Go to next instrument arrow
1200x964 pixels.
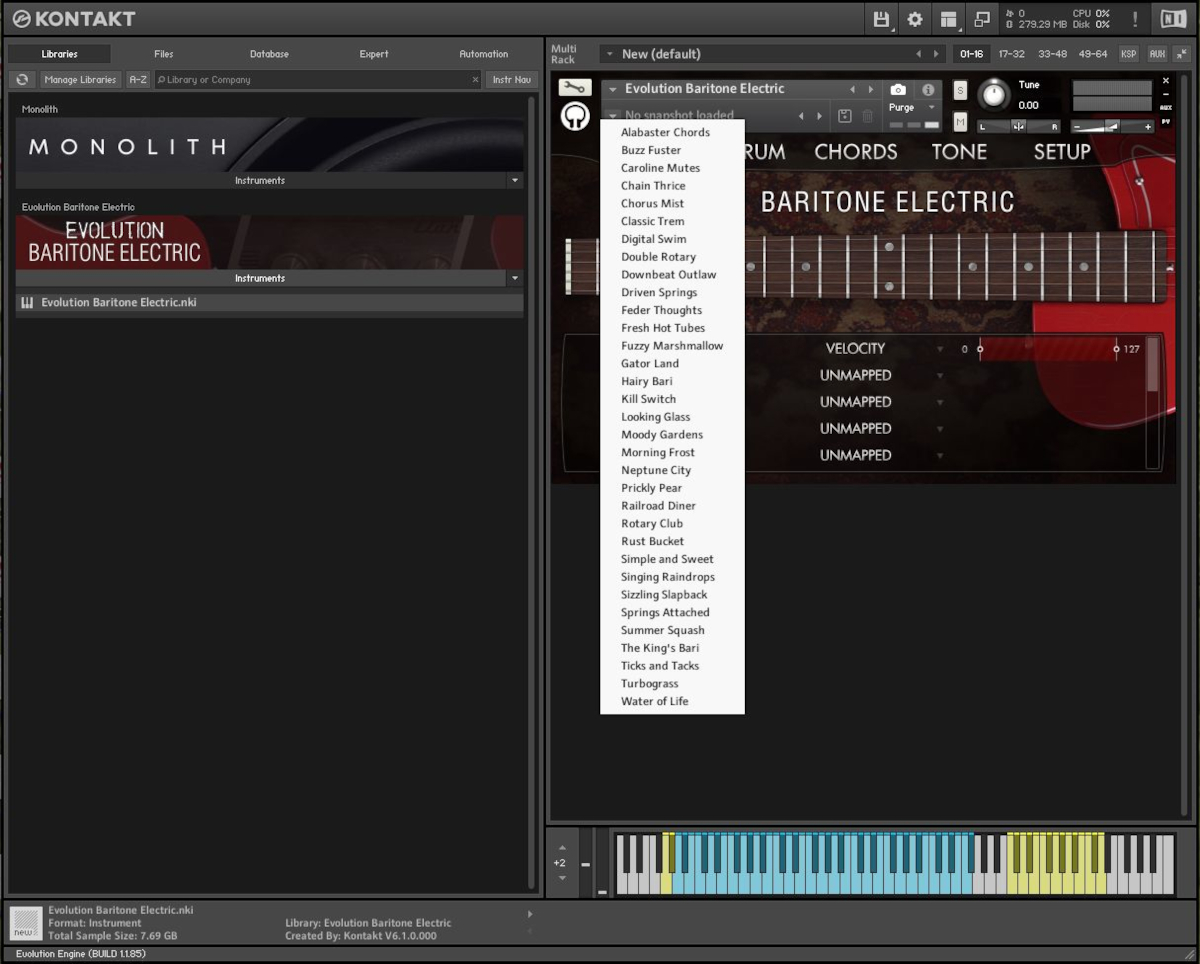(871, 89)
